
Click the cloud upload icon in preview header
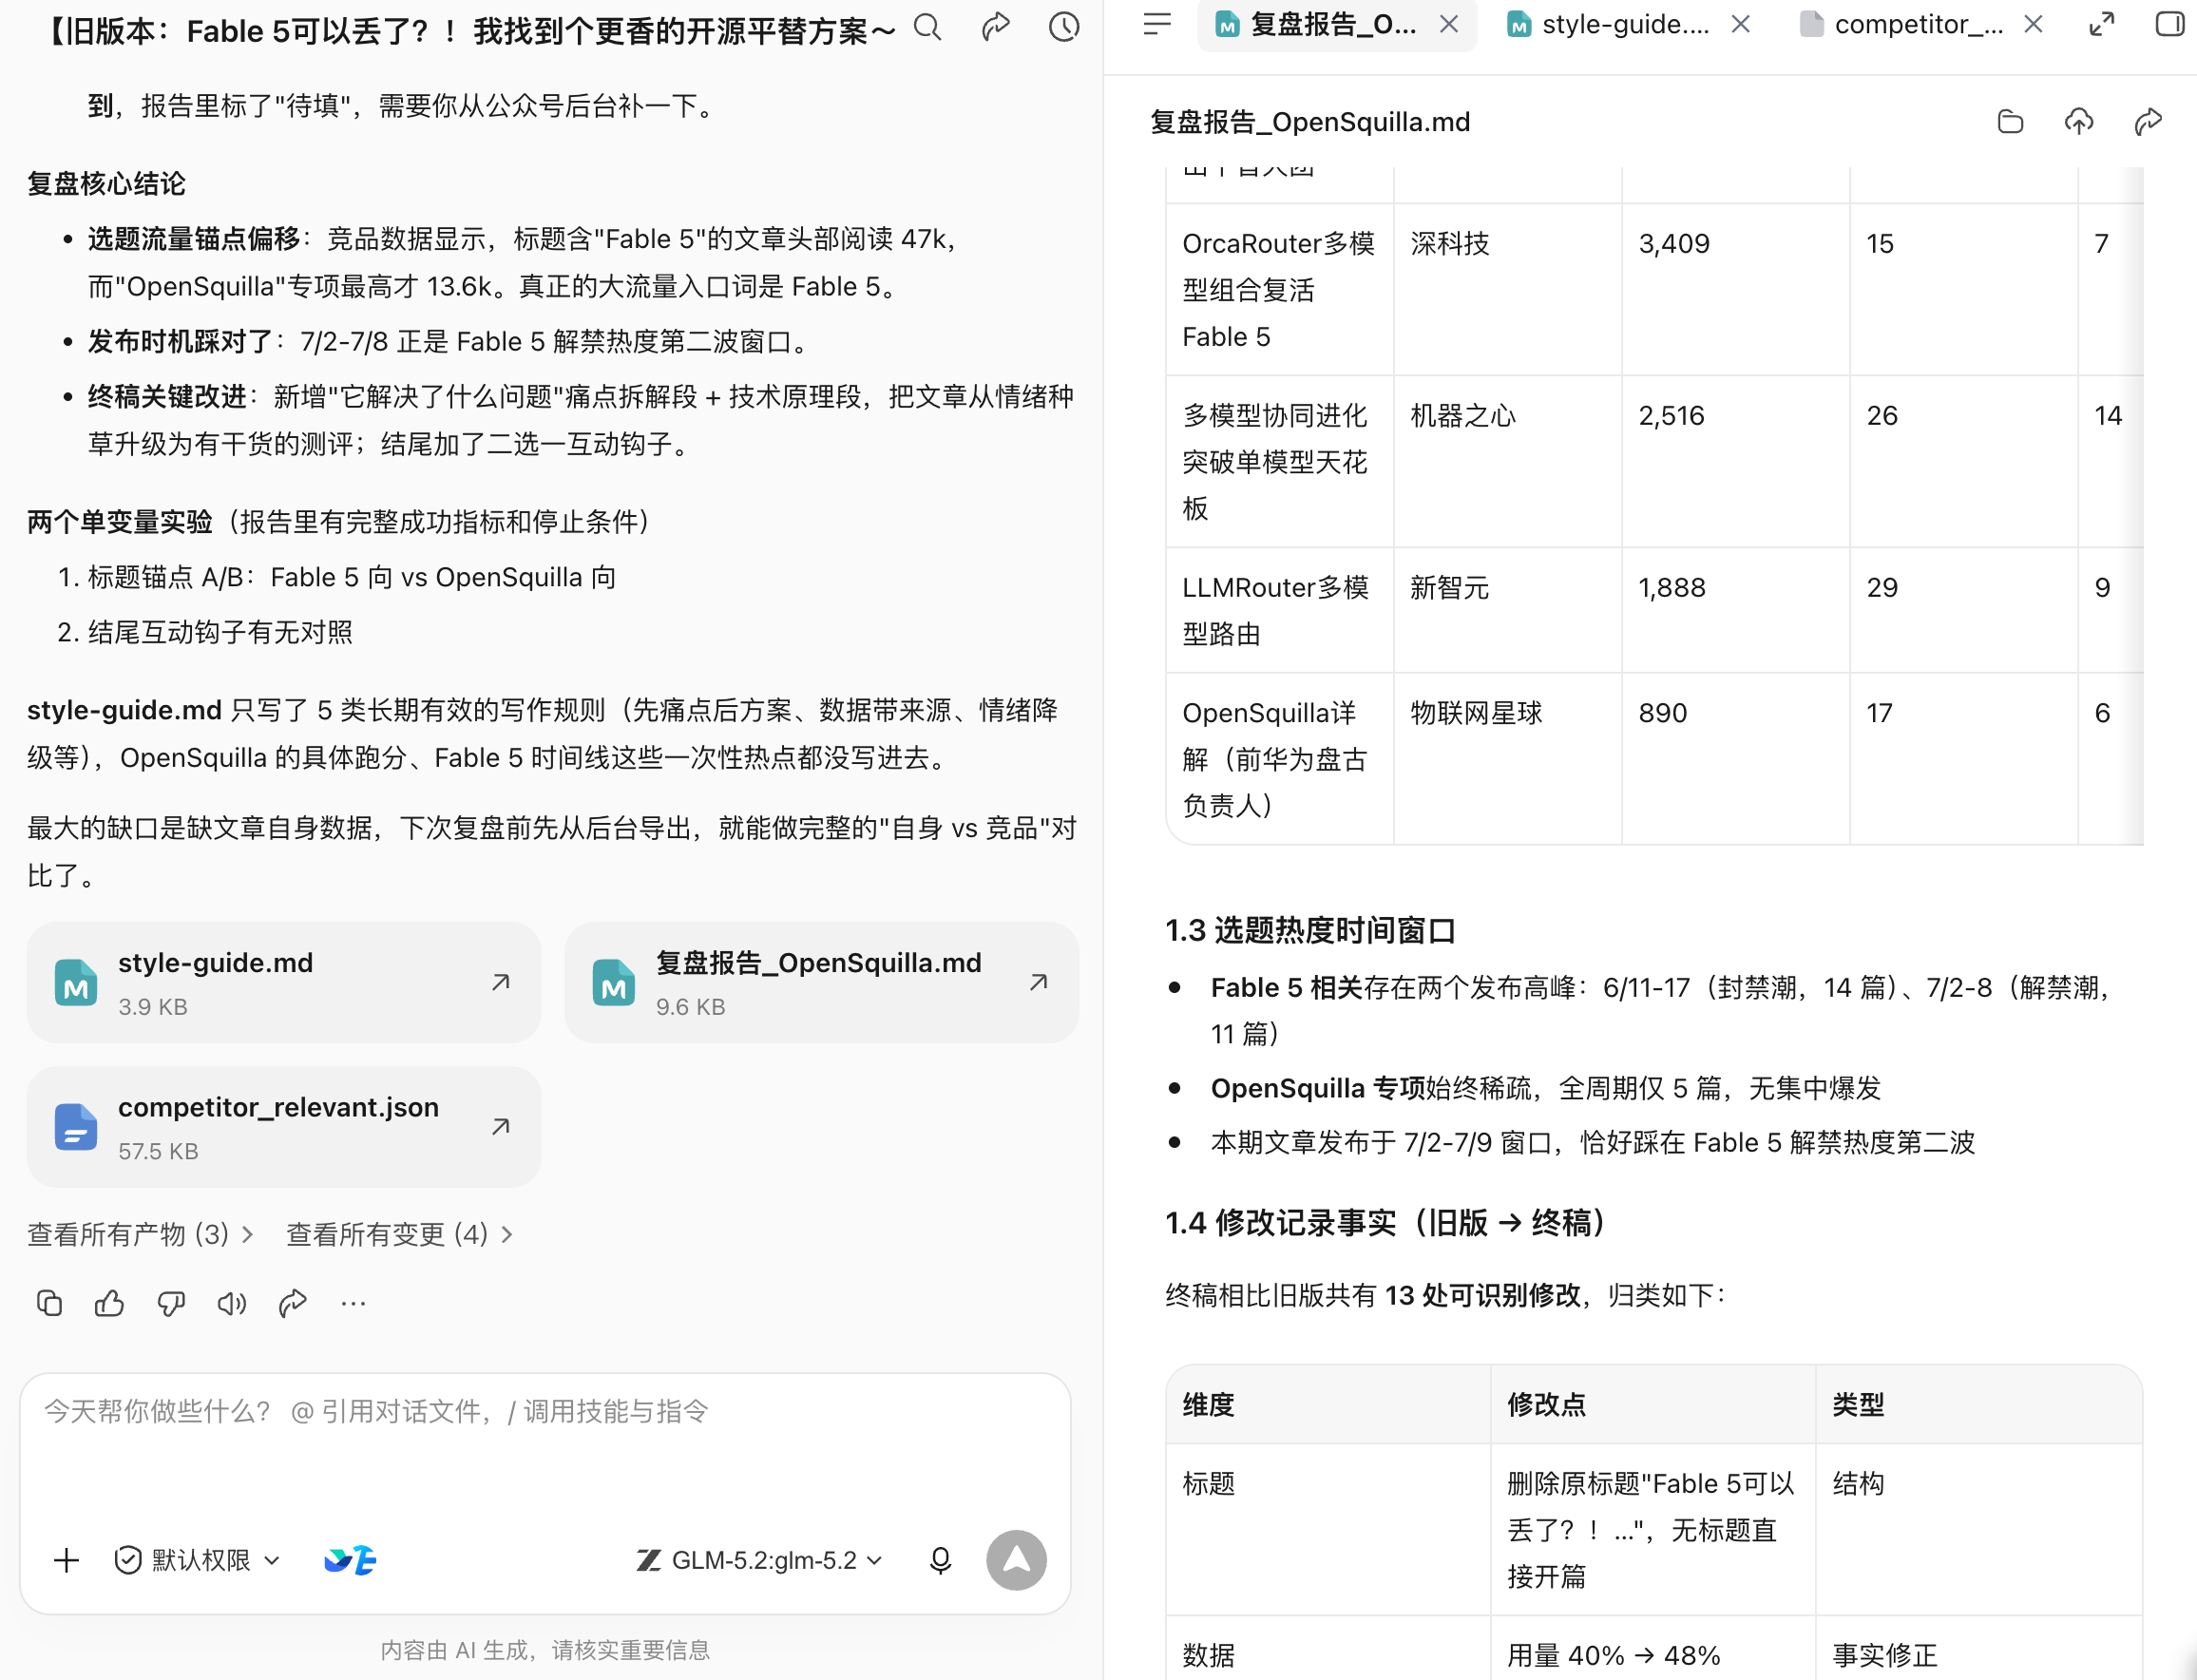[2079, 122]
